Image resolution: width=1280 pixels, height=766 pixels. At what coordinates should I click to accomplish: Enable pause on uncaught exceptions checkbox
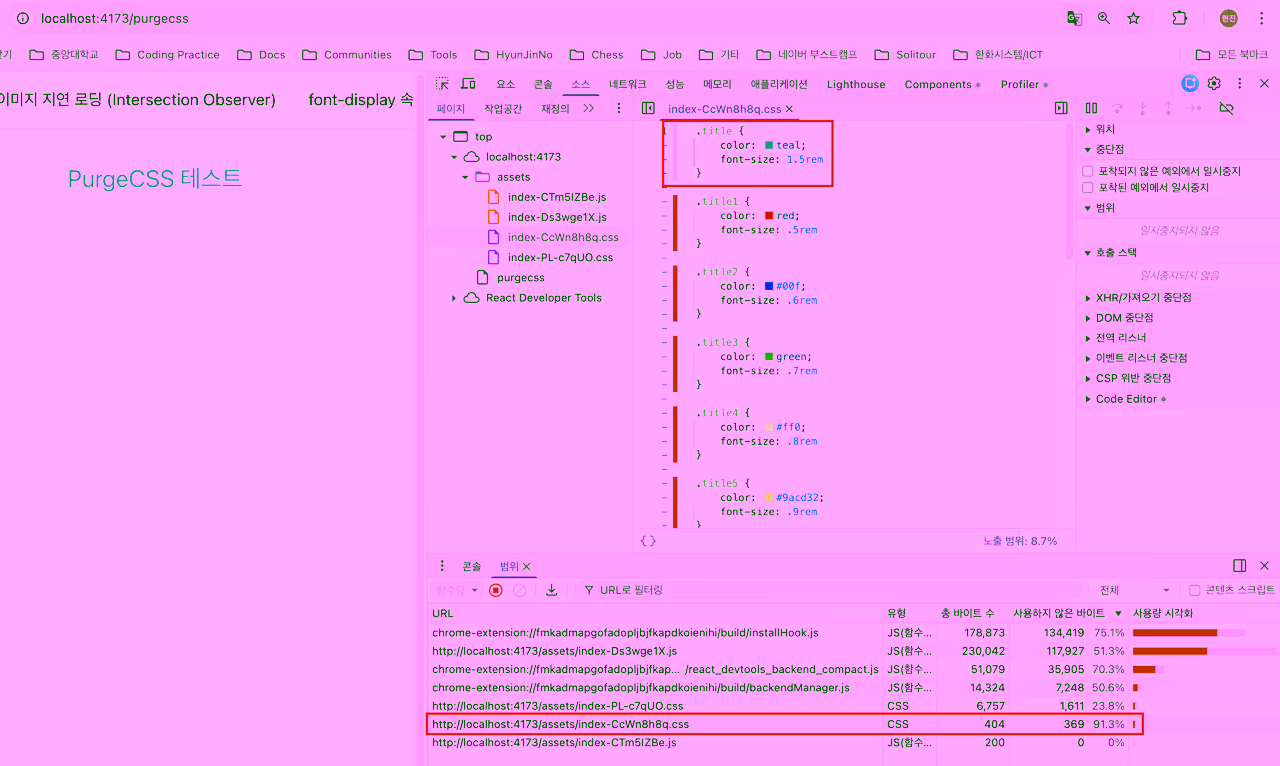1088,171
